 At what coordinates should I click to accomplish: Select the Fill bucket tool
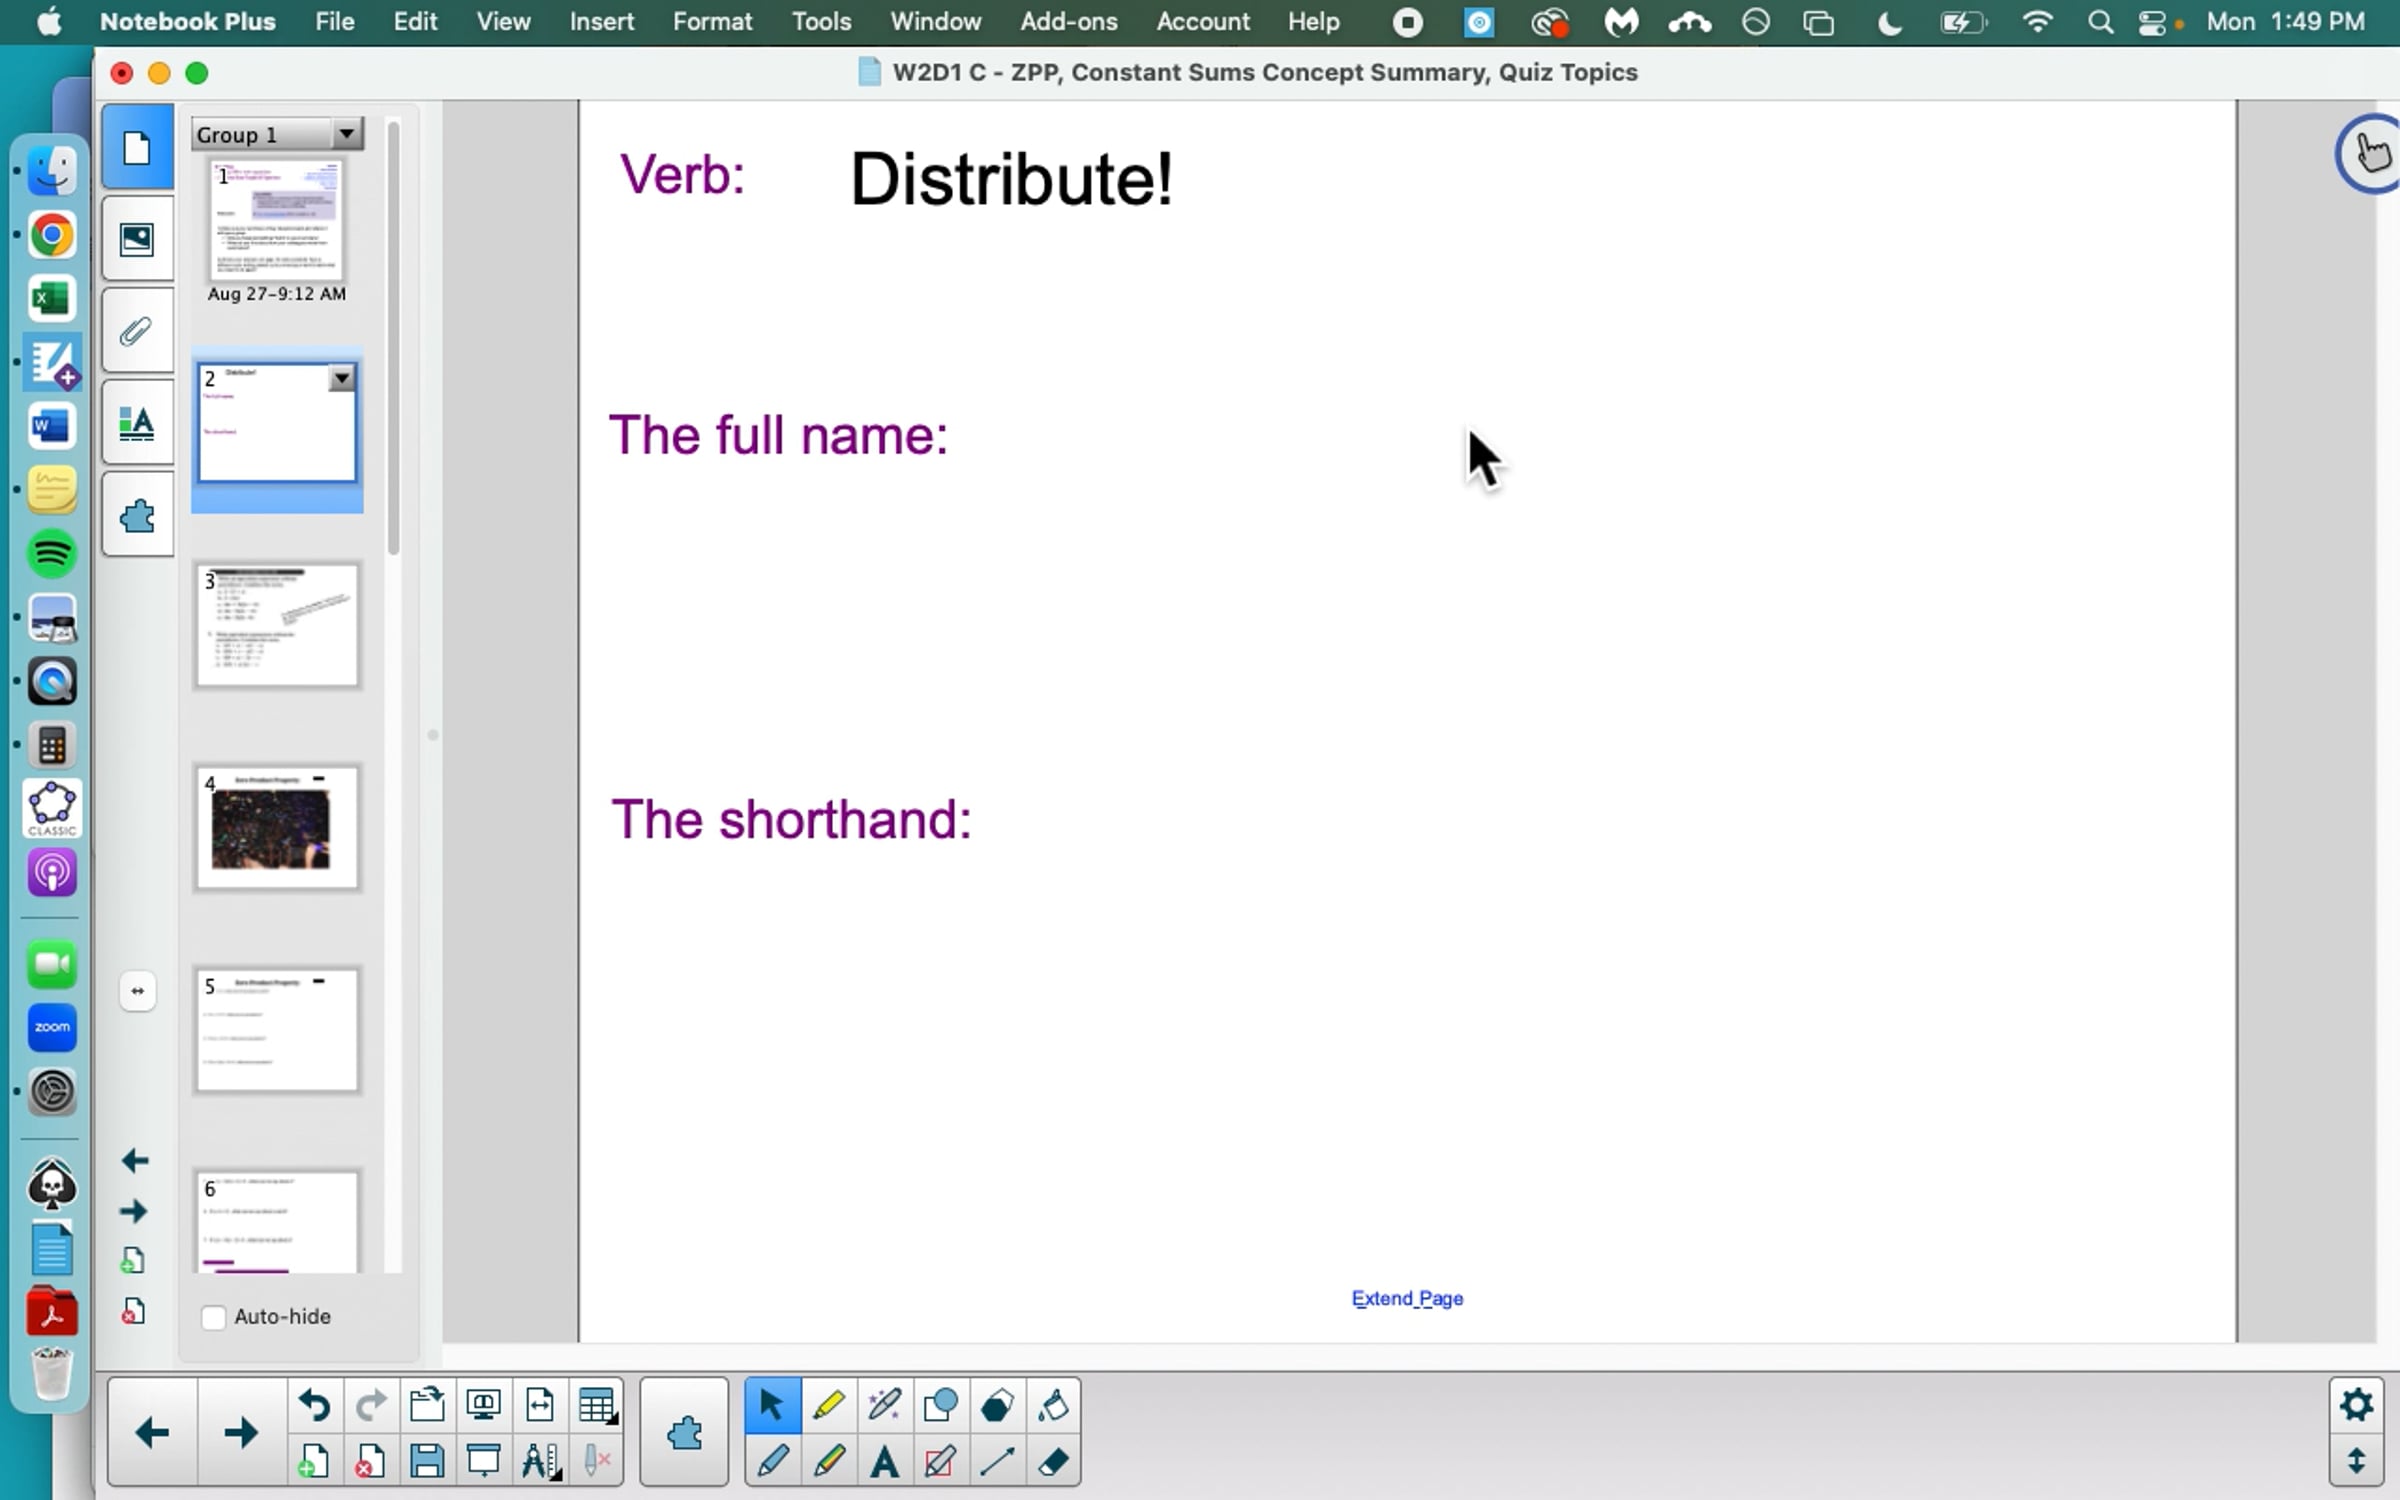click(x=1052, y=1405)
